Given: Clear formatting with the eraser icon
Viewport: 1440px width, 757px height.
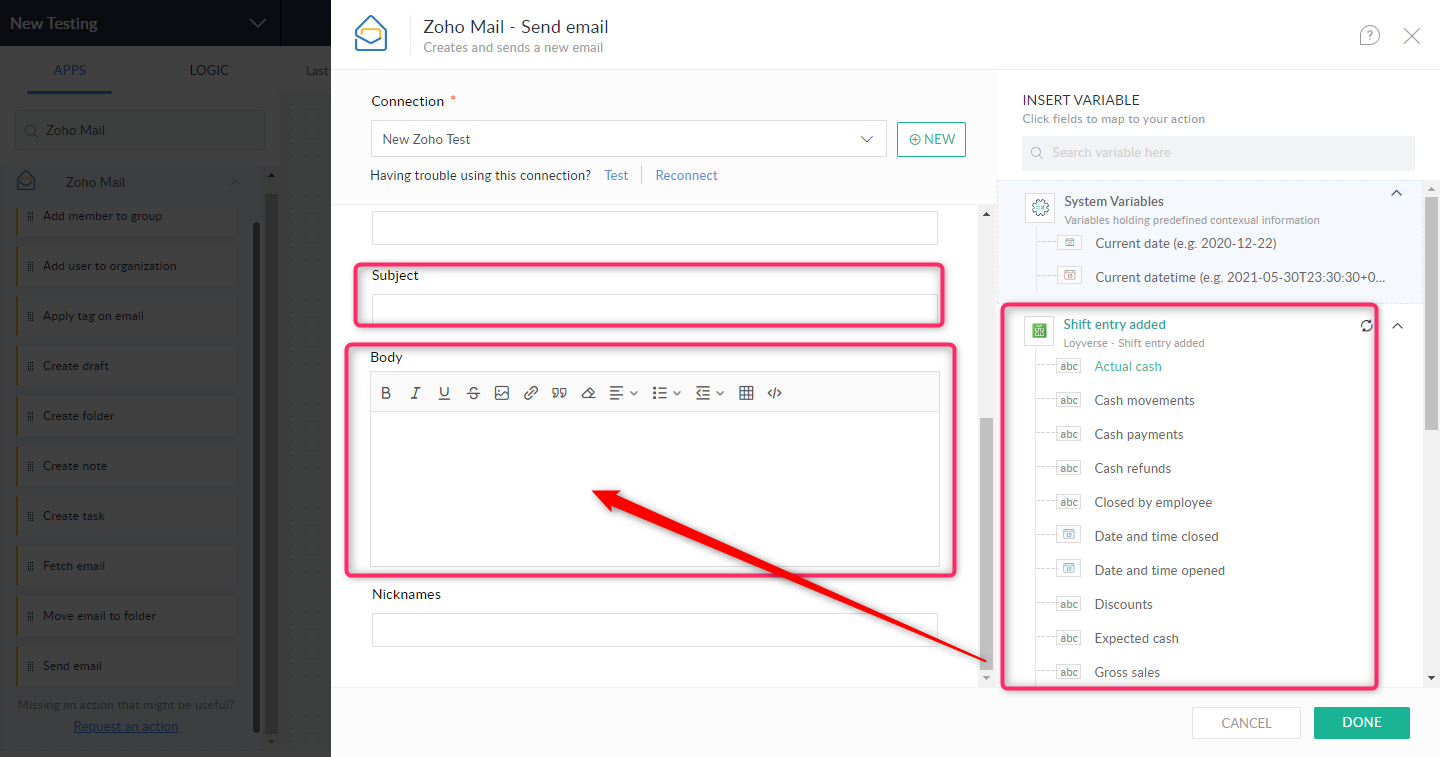Looking at the screenshot, I should [588, 392].
